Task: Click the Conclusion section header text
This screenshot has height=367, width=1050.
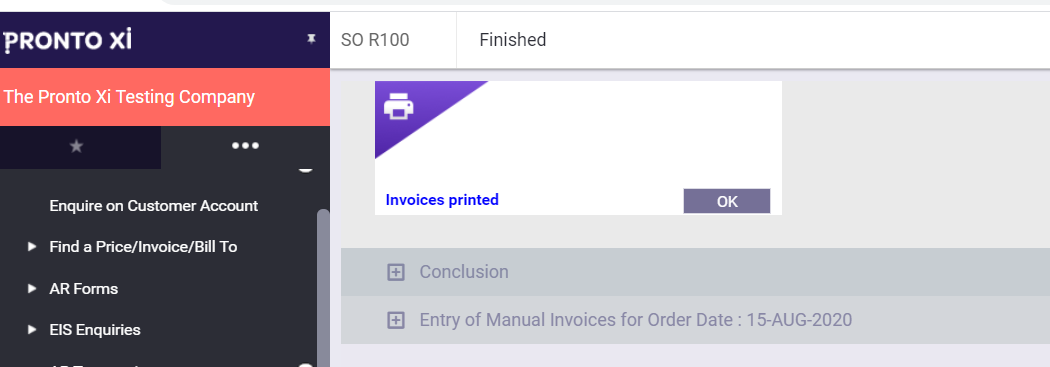Action: (464, 272)
